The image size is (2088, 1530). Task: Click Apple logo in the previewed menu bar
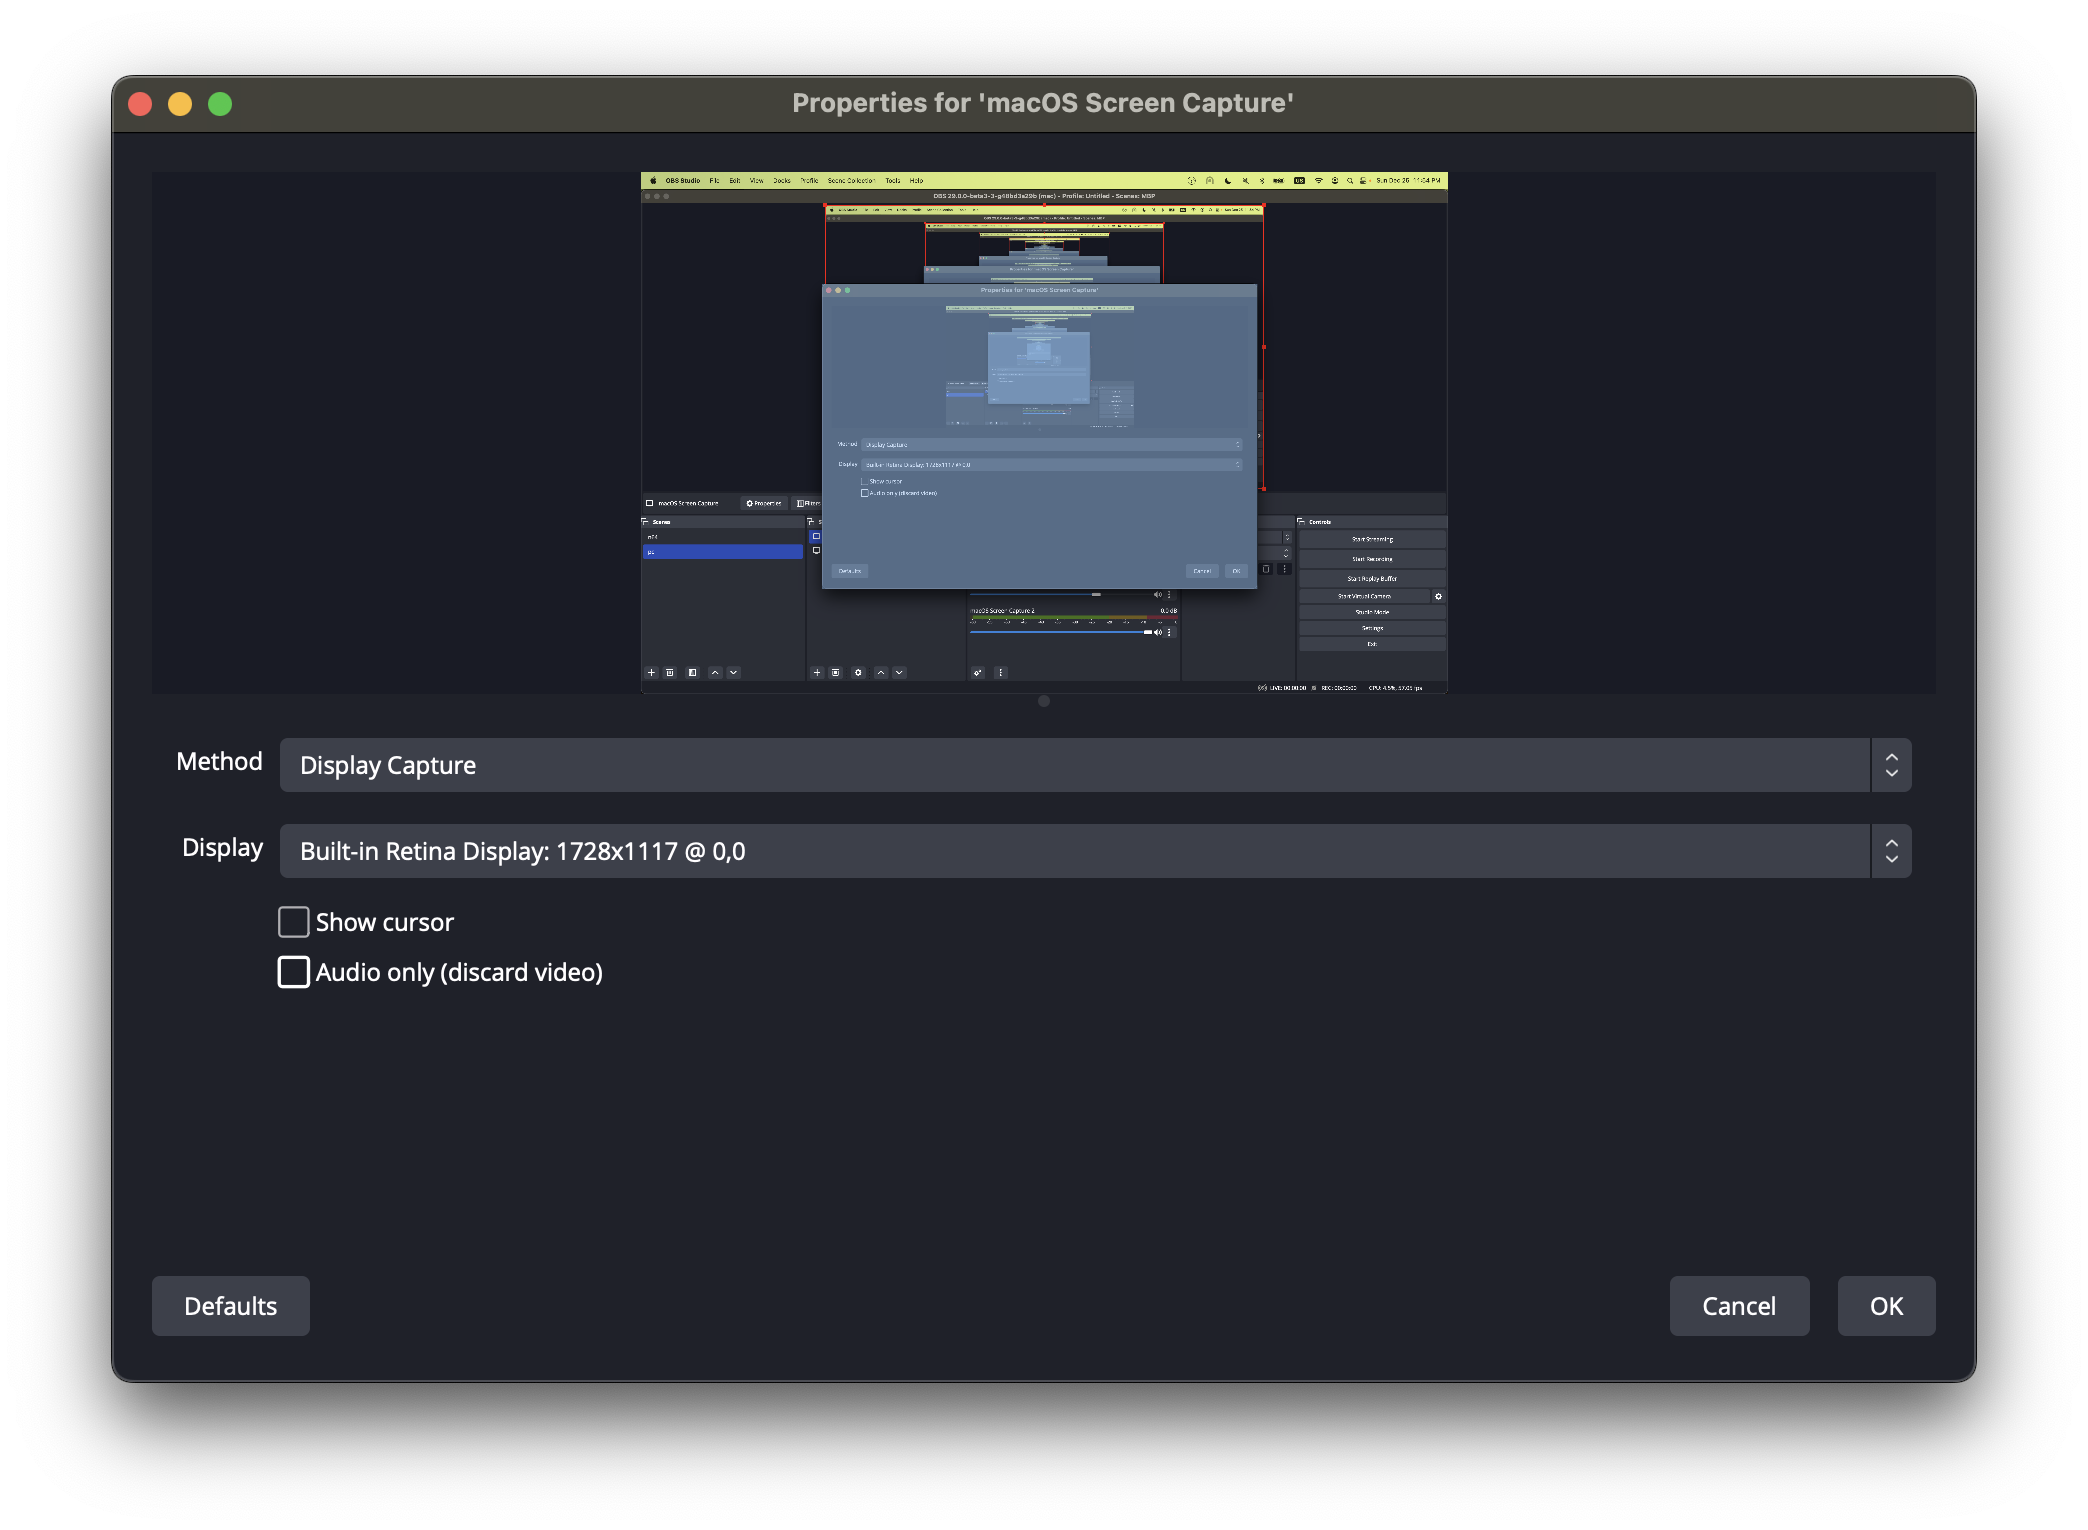click(653, 181)
